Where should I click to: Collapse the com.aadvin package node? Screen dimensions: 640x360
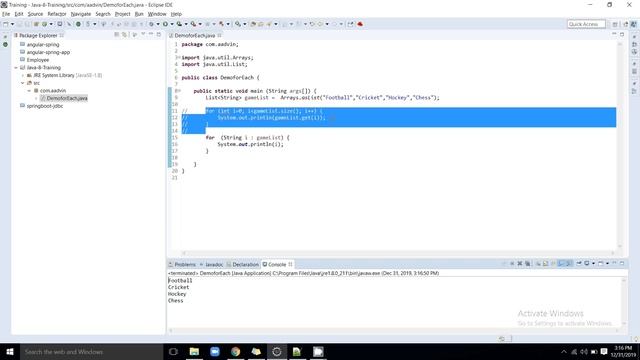(x=29, y=91)
